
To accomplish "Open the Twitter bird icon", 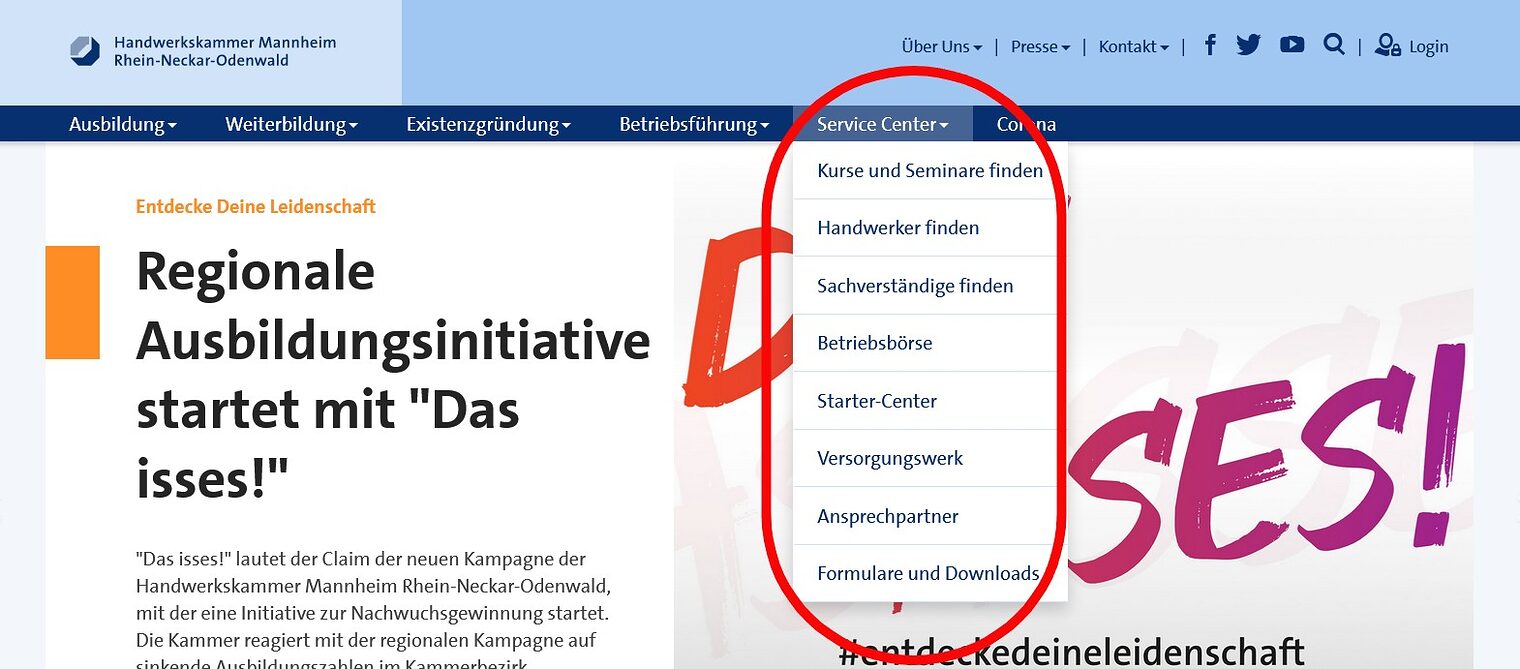I will [x=1248, y=45].
